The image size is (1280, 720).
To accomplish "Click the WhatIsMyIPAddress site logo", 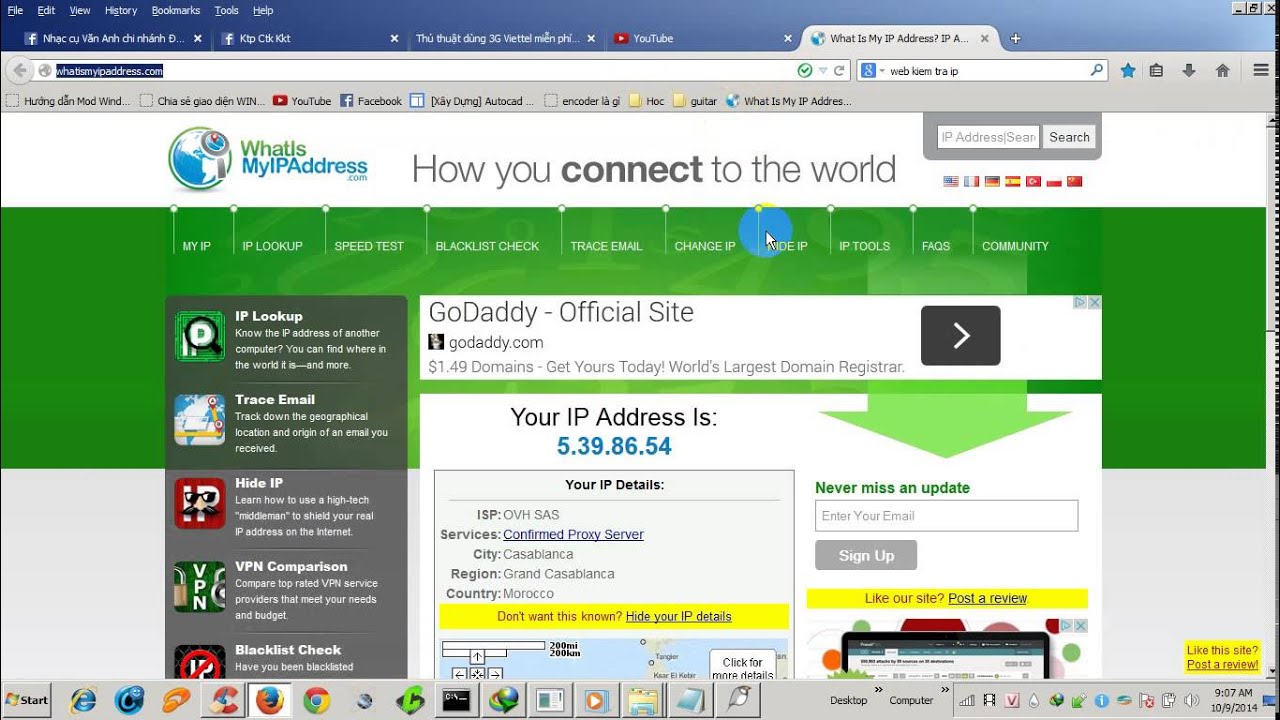I will tap(268, 160).
